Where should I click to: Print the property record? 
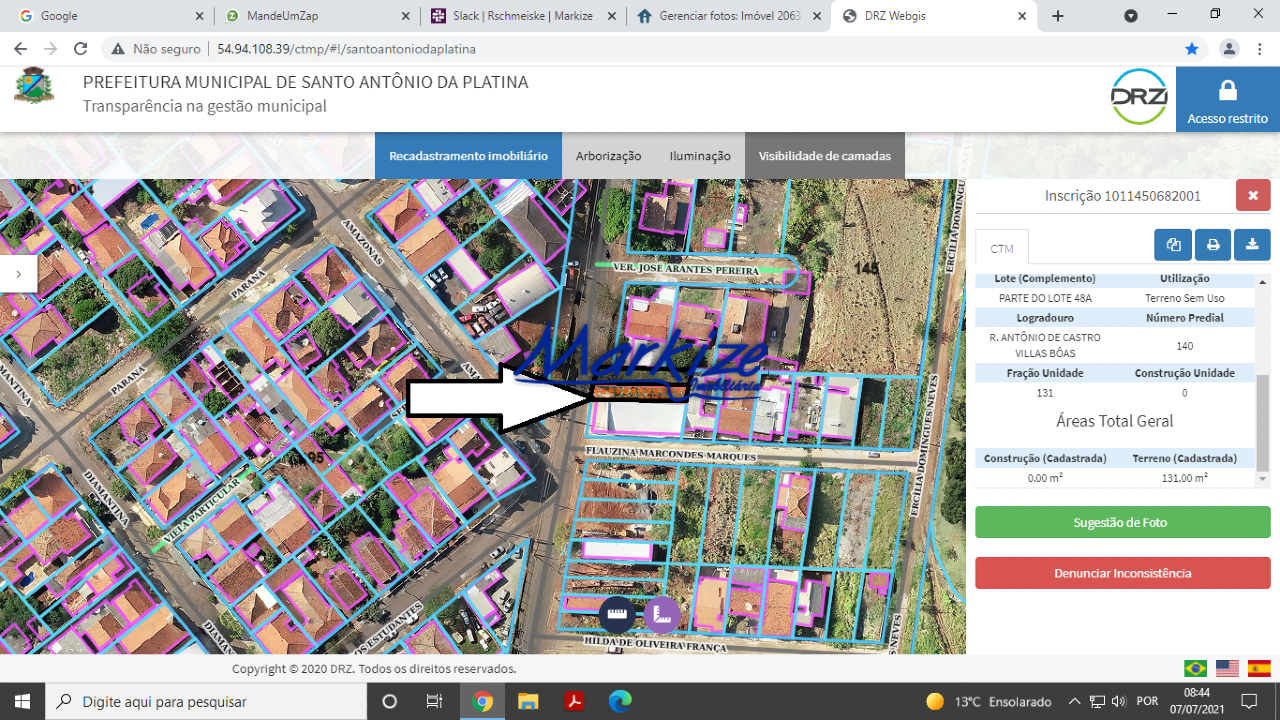1212,244
